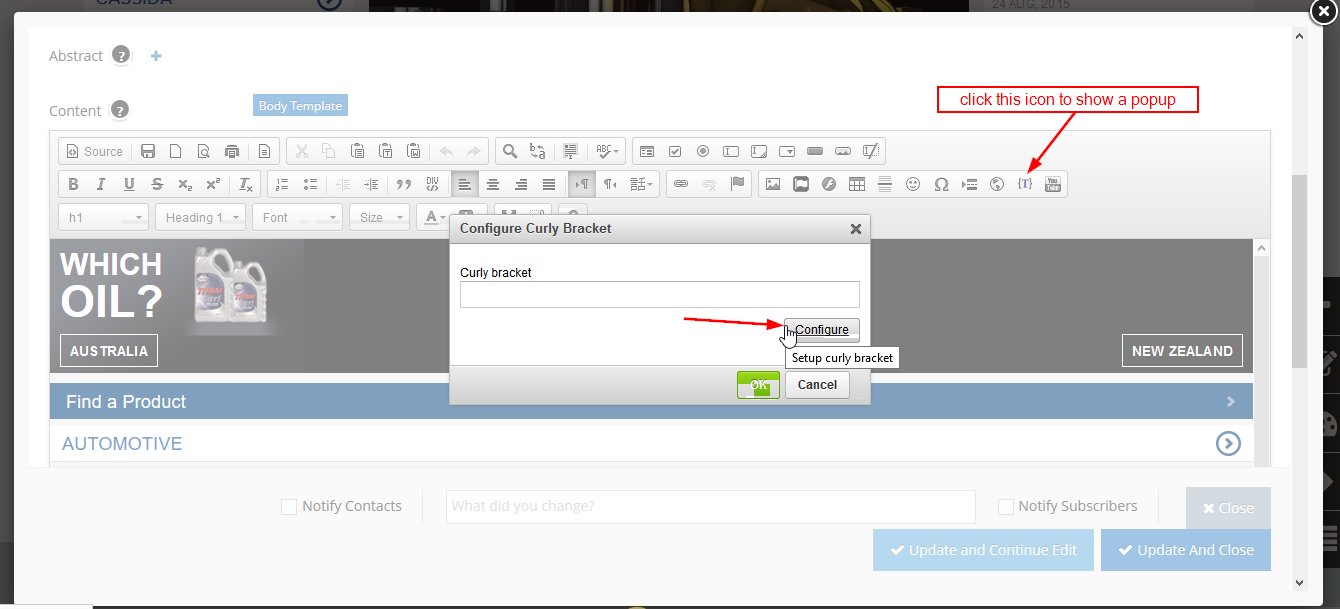Click Cancel in Configure Curly Bracket dialog
1340x609 pixels.
tap(817, 385)
